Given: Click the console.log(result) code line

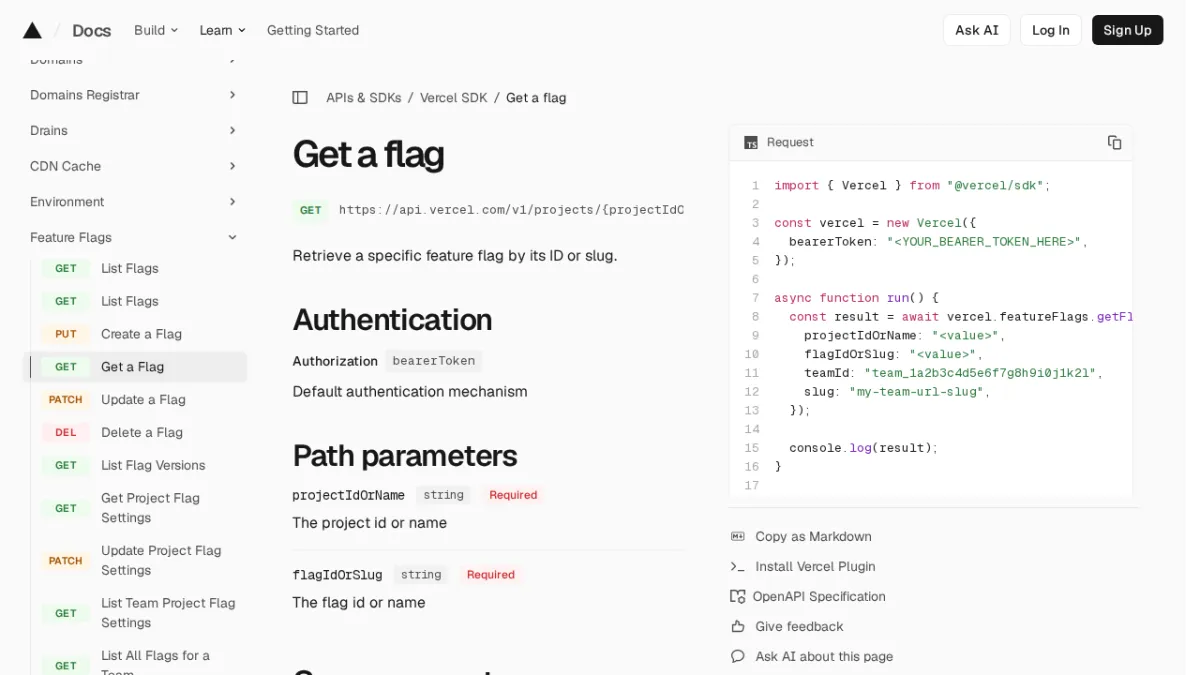Looking at the screenshot, I should 863,448.
